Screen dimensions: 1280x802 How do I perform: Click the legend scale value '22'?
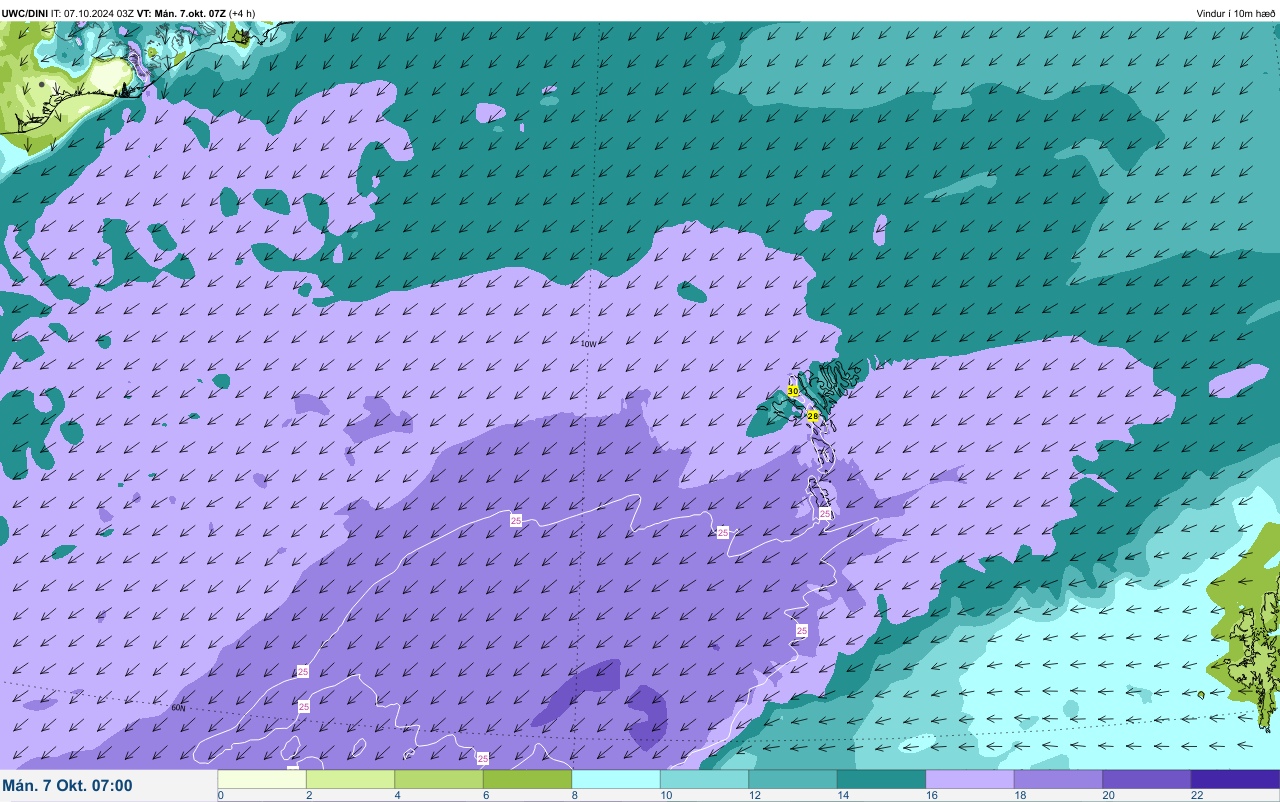[x=1197, y=795]
